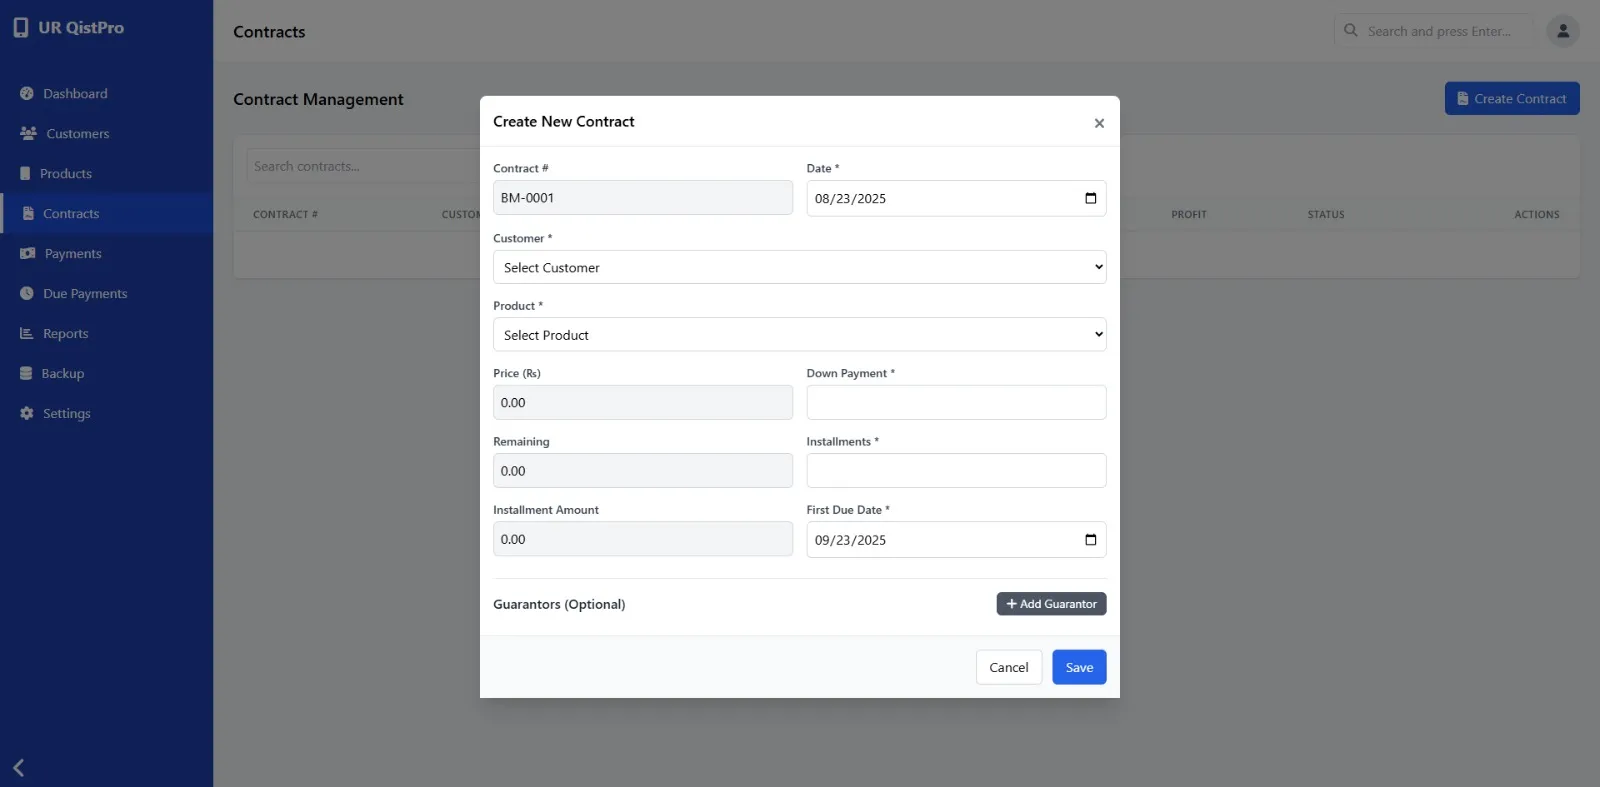The height and width of the screenshot is (787, 1600).
Task: Expand the Select Customer dropdown
Action: pos(799,267)
